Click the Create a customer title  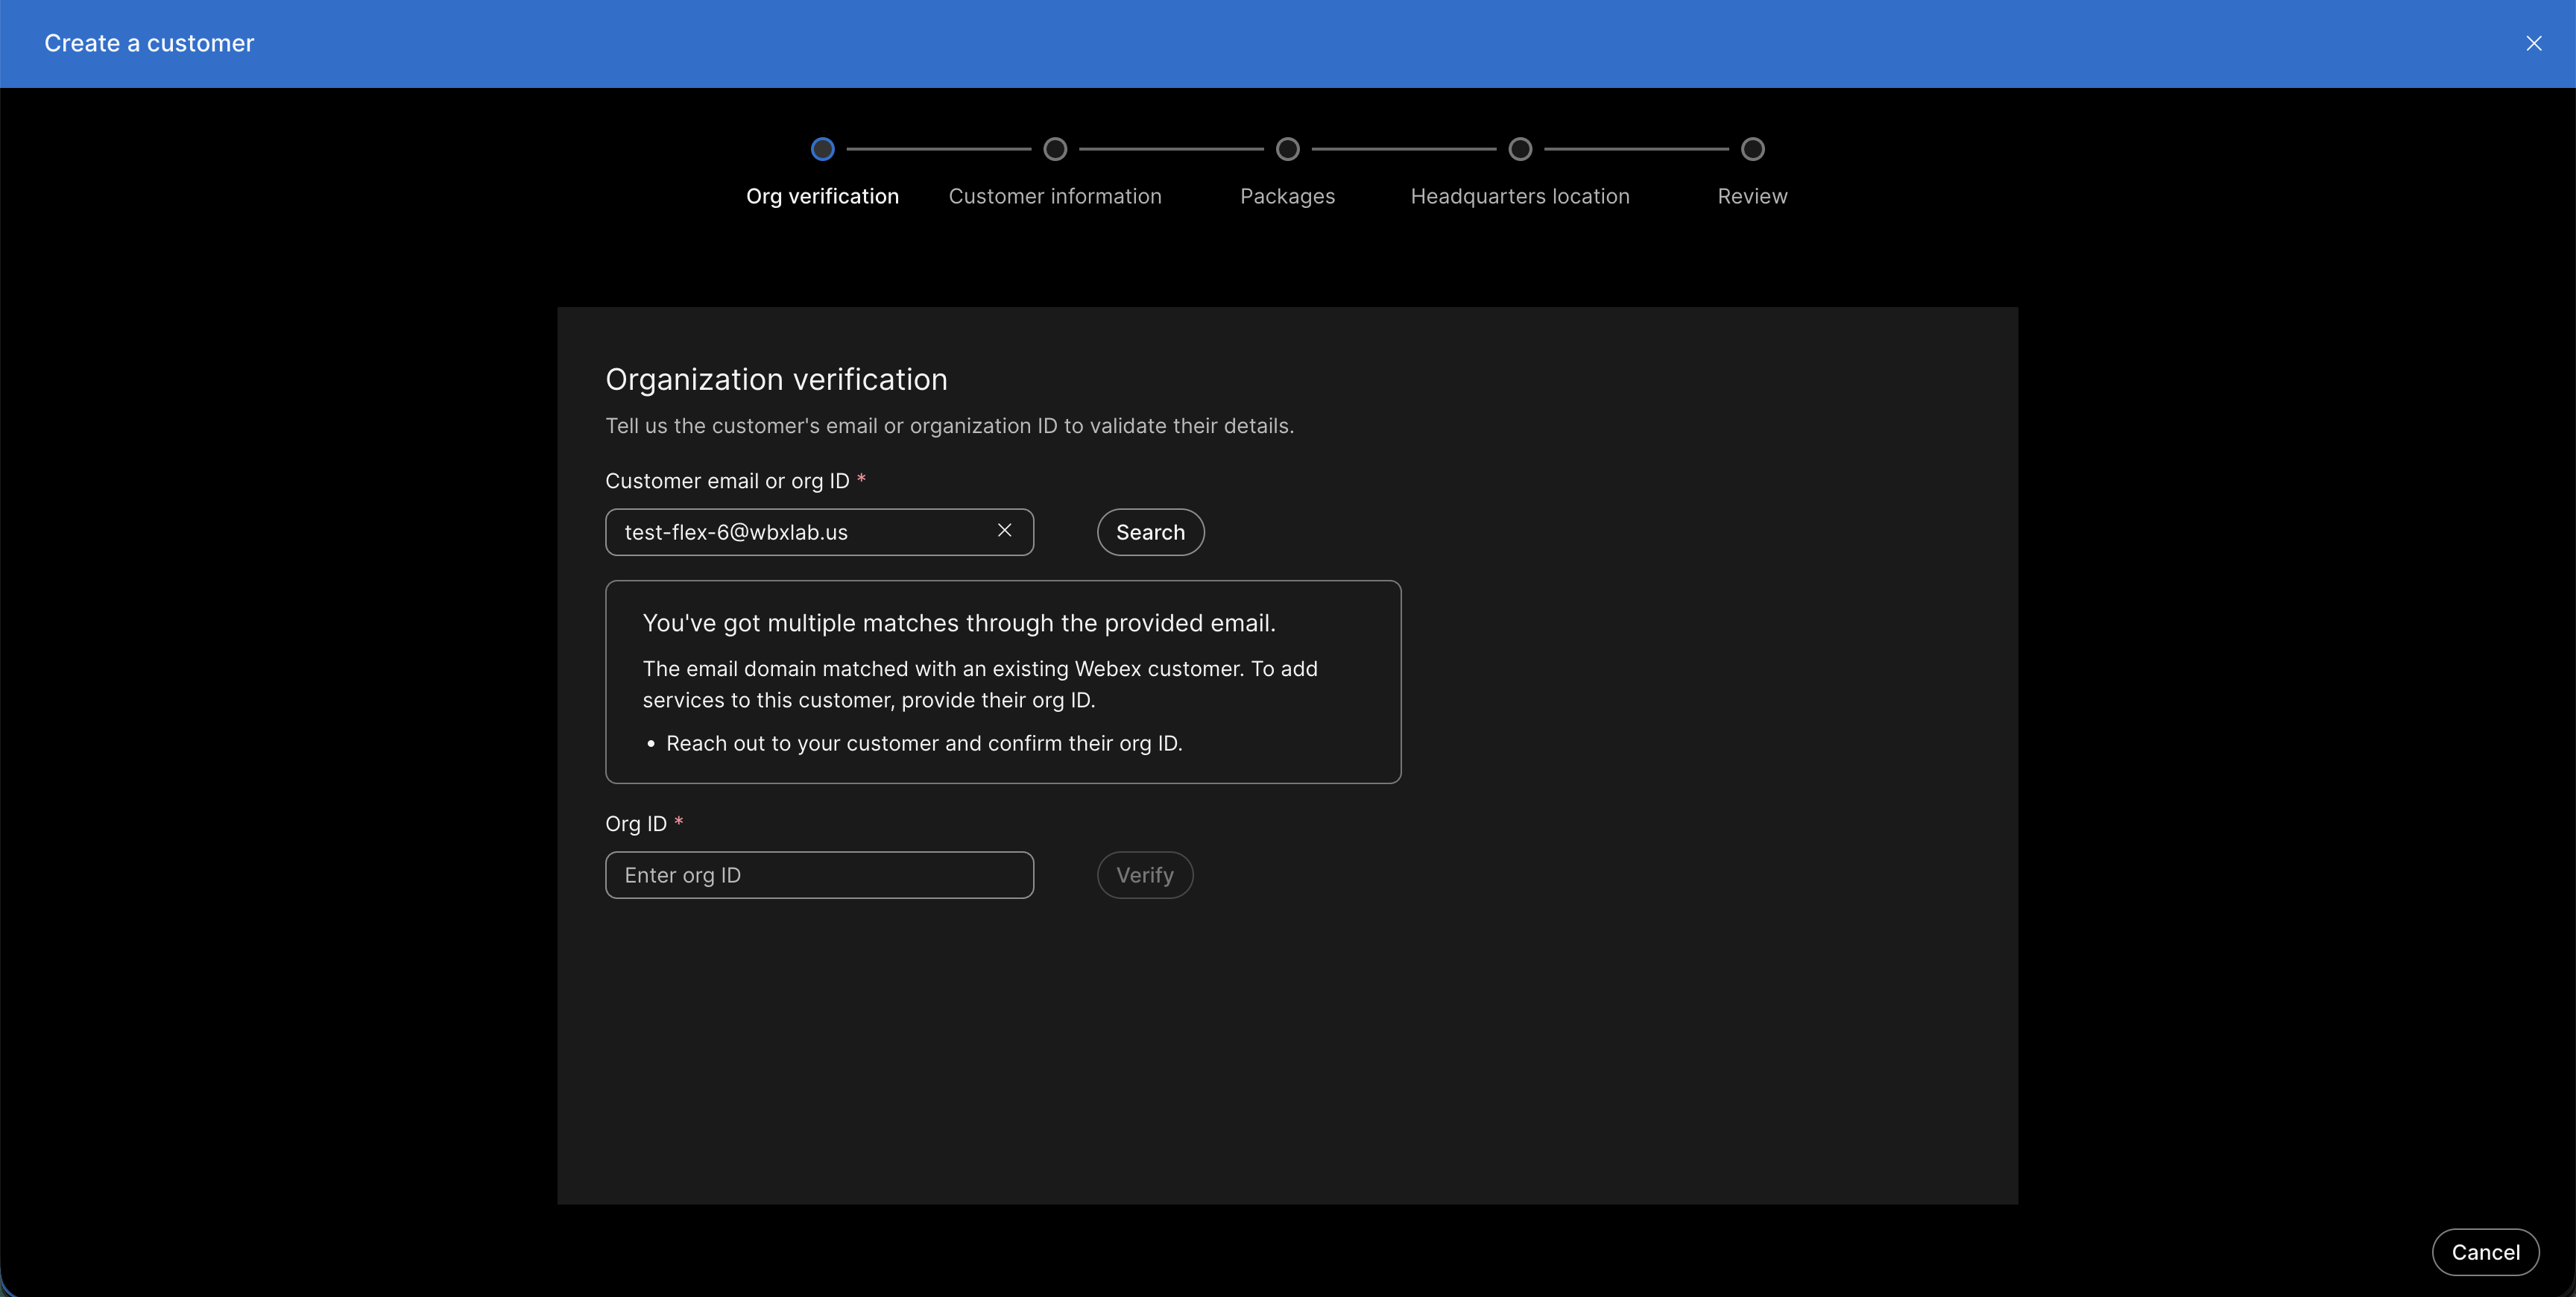click(x=148, y=43)
